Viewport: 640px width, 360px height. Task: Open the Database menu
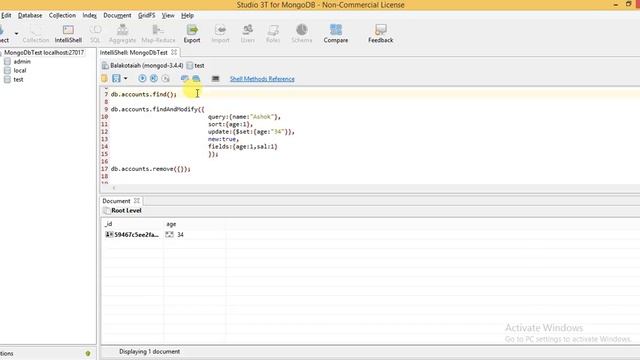tap(30, 16)
